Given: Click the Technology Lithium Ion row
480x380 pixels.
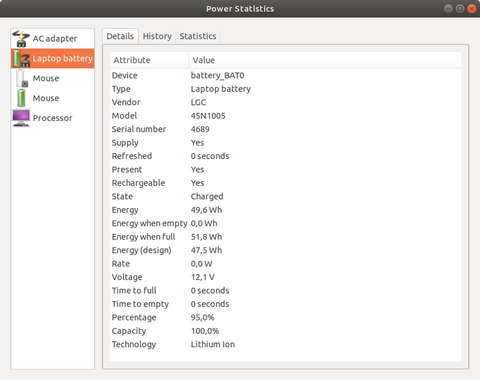Looking at the screenshot, I should (286, 344).
